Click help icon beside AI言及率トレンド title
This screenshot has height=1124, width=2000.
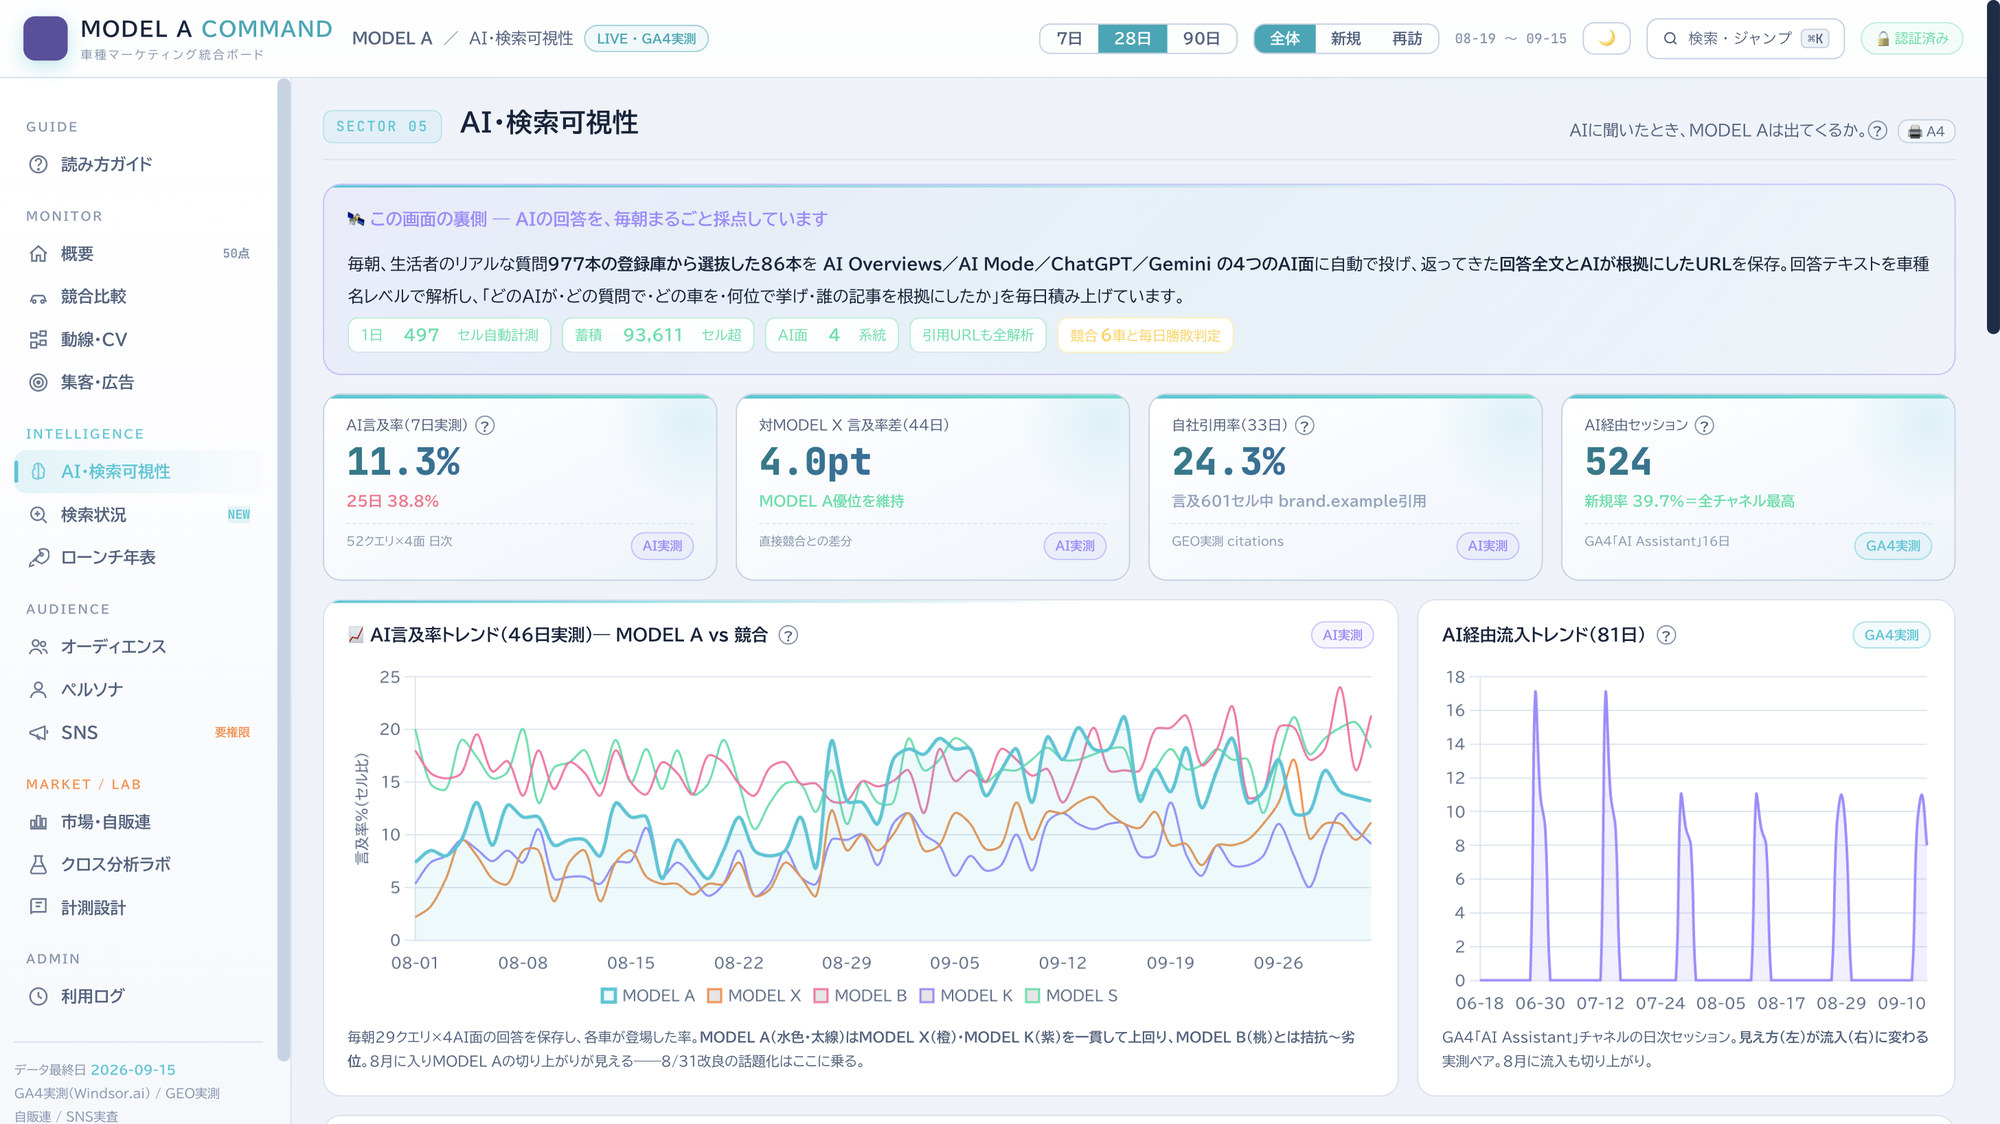[788, 635]
